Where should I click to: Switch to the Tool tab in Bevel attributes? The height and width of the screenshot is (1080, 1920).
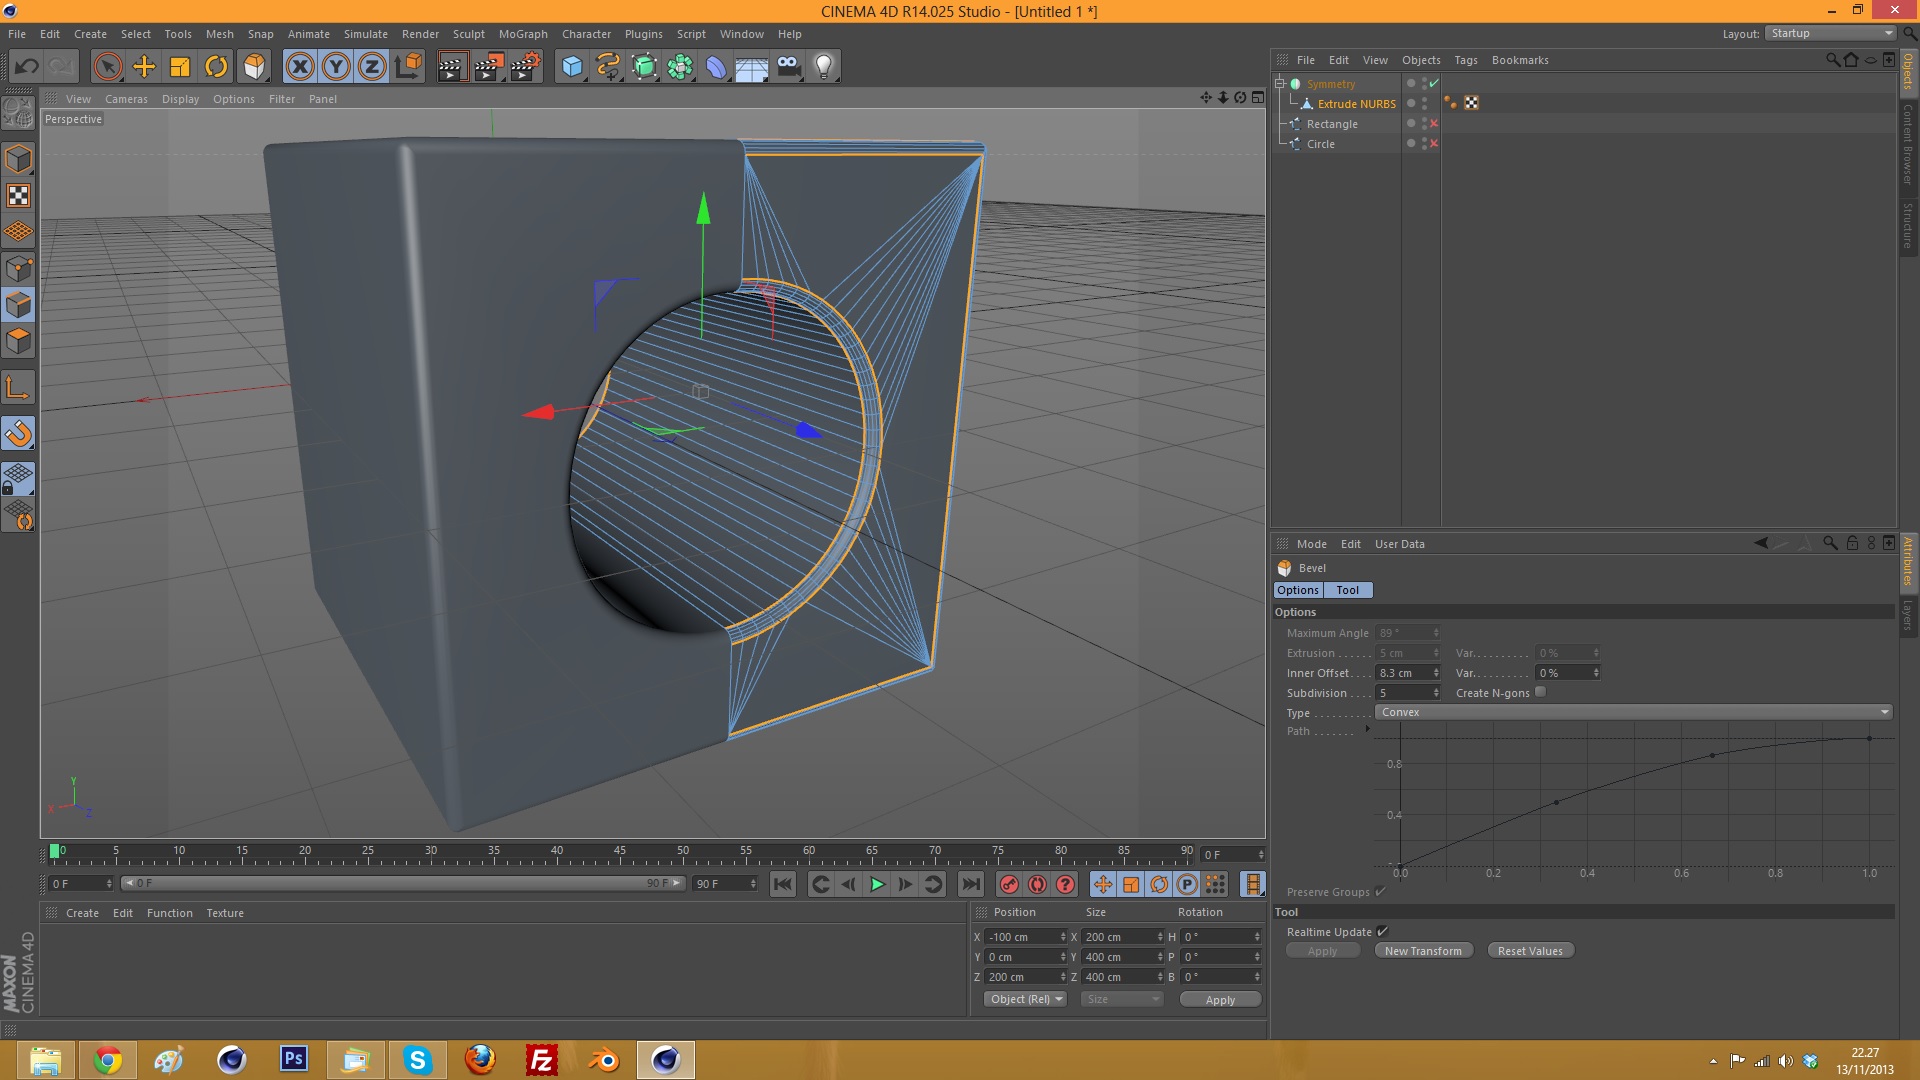pos(1347,590)
